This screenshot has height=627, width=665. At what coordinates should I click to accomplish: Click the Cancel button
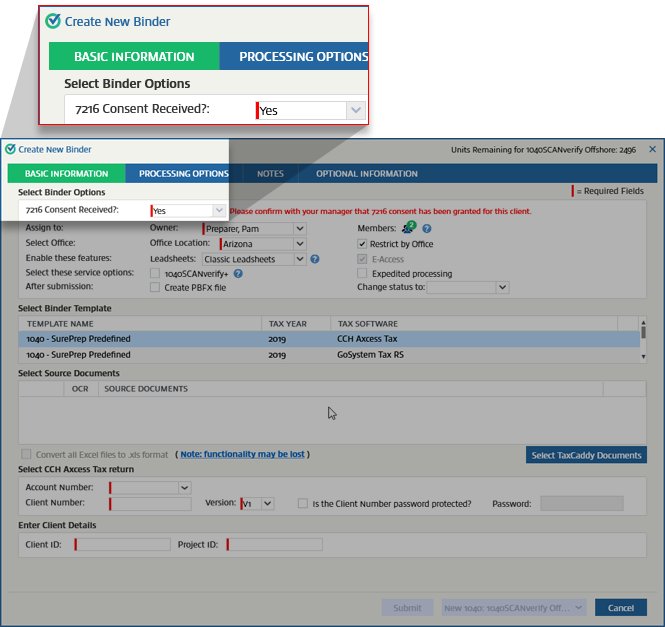click(x=621, y=607)
